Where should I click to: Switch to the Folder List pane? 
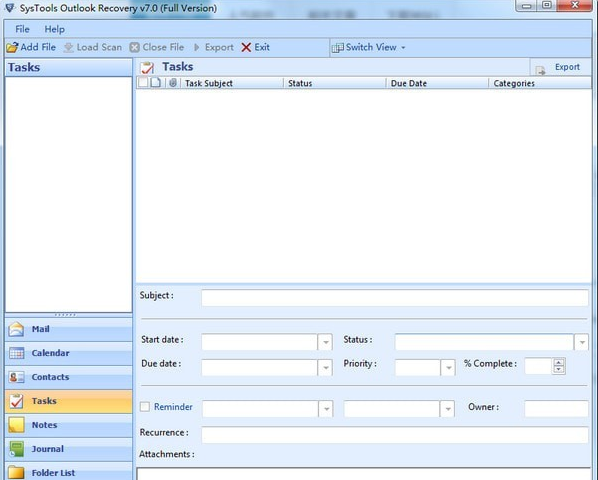69,471
